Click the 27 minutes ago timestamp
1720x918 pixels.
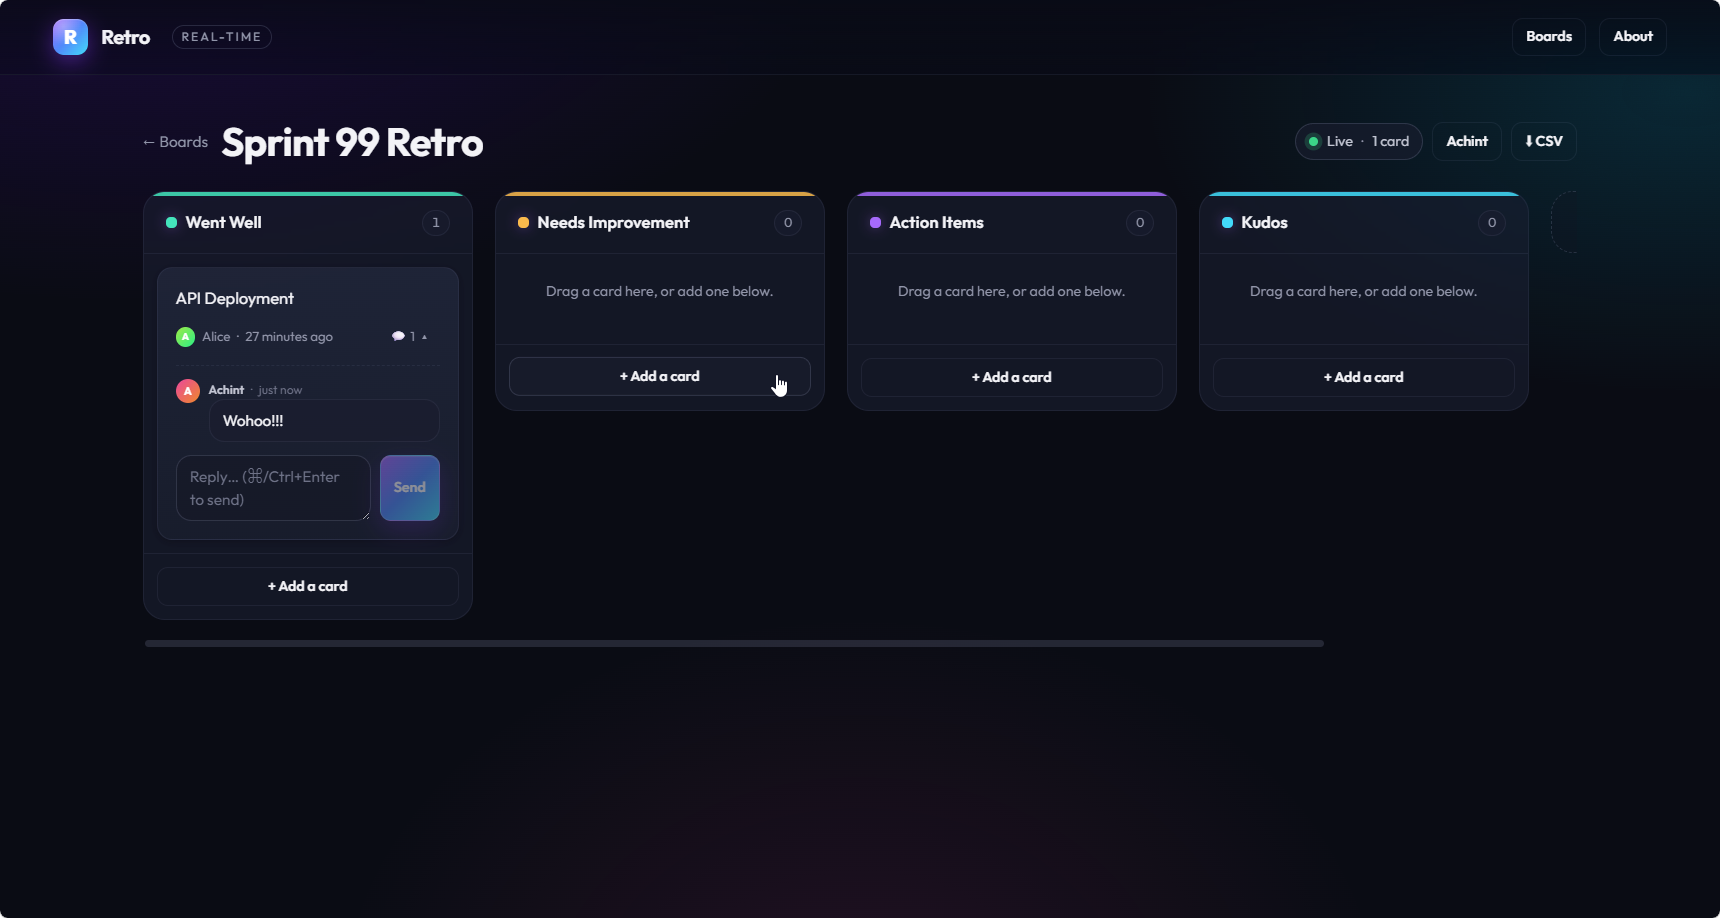[x=289, y=337]
